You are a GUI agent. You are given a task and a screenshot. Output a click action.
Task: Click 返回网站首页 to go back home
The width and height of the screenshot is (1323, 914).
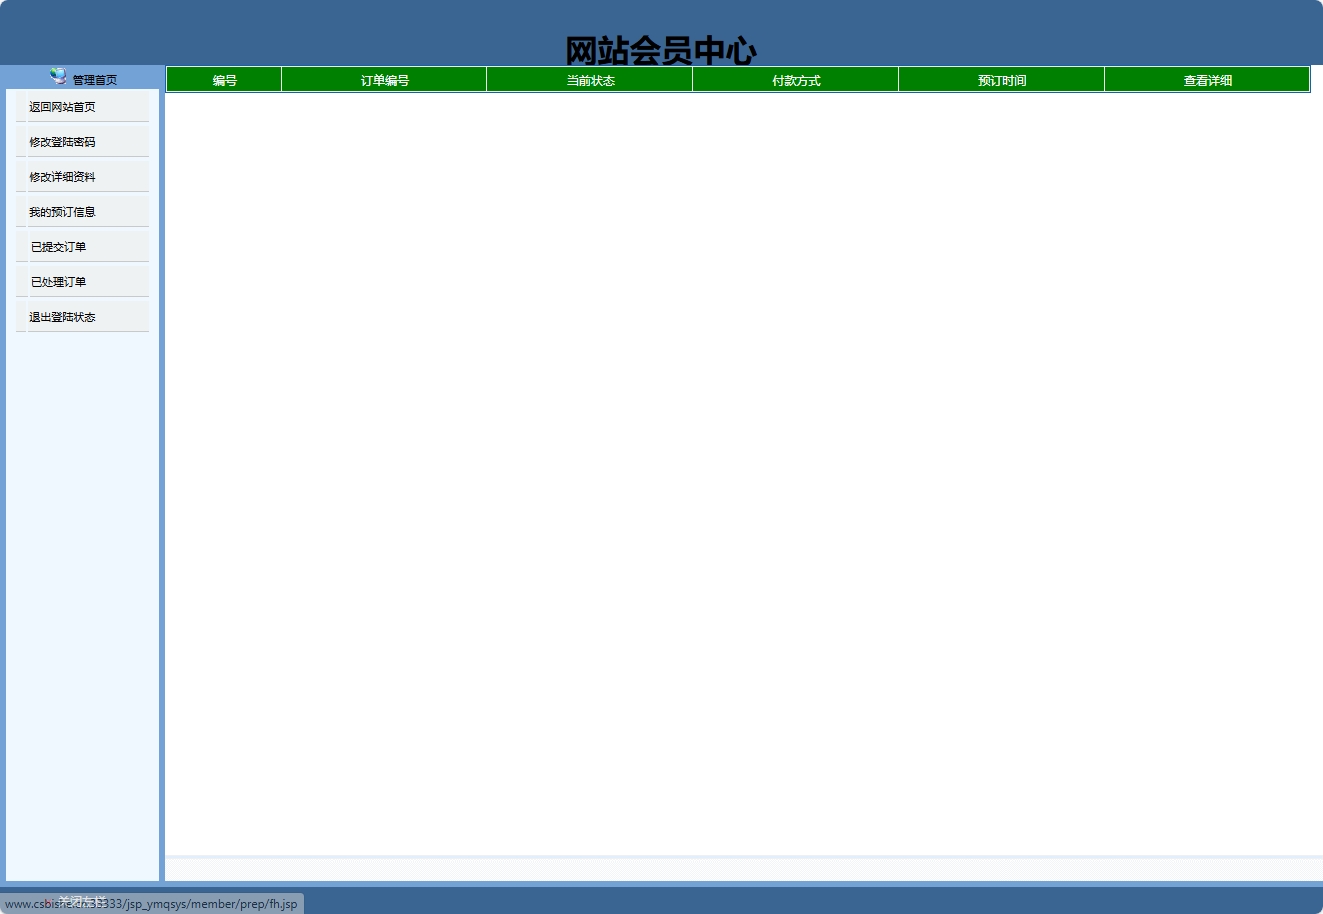pyautogui.click(x=62, y=106)
